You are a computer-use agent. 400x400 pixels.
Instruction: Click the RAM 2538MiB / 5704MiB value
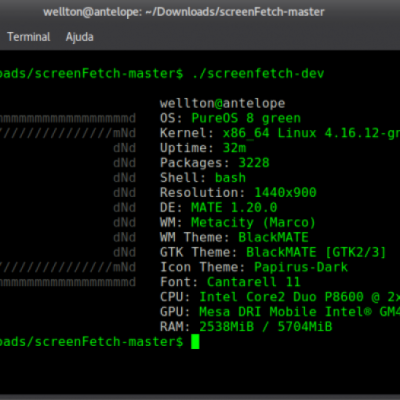point(266,327)
